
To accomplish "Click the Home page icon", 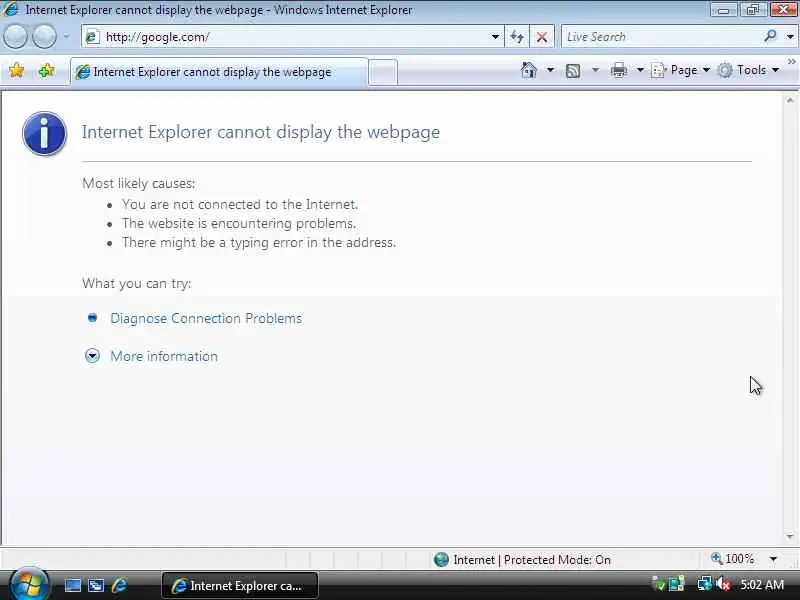I will click(529, 70).
